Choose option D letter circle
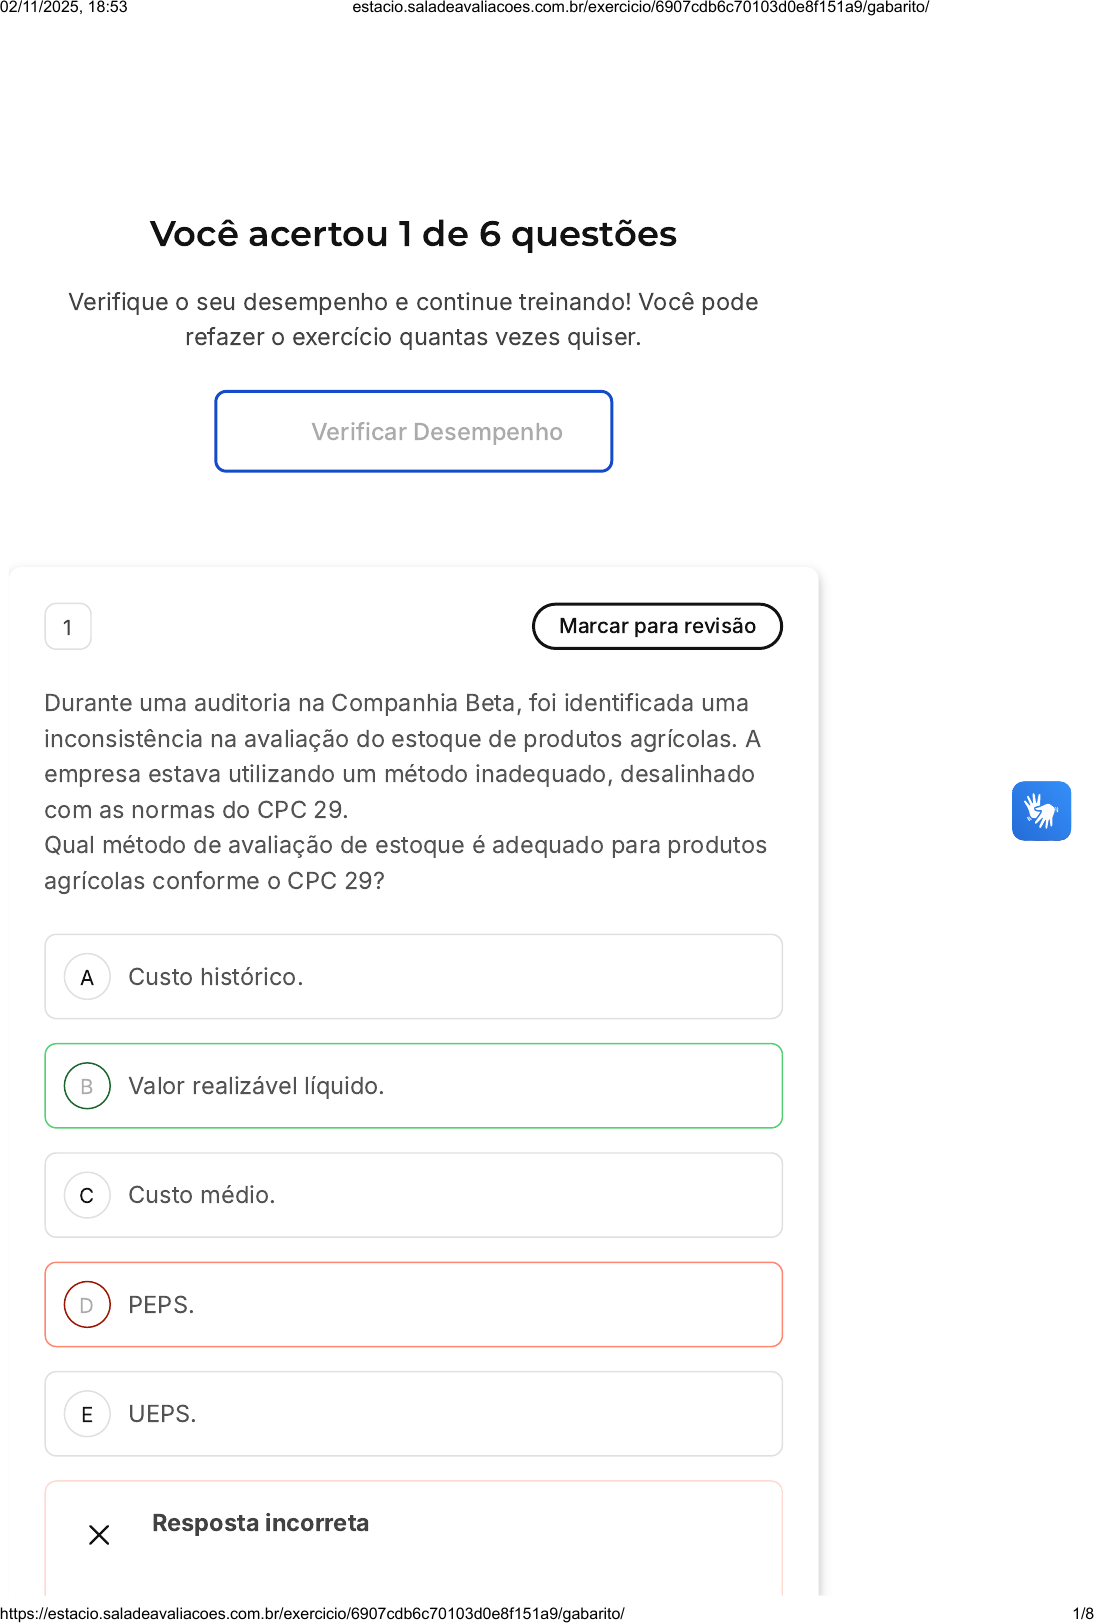 coord(87,1305)
